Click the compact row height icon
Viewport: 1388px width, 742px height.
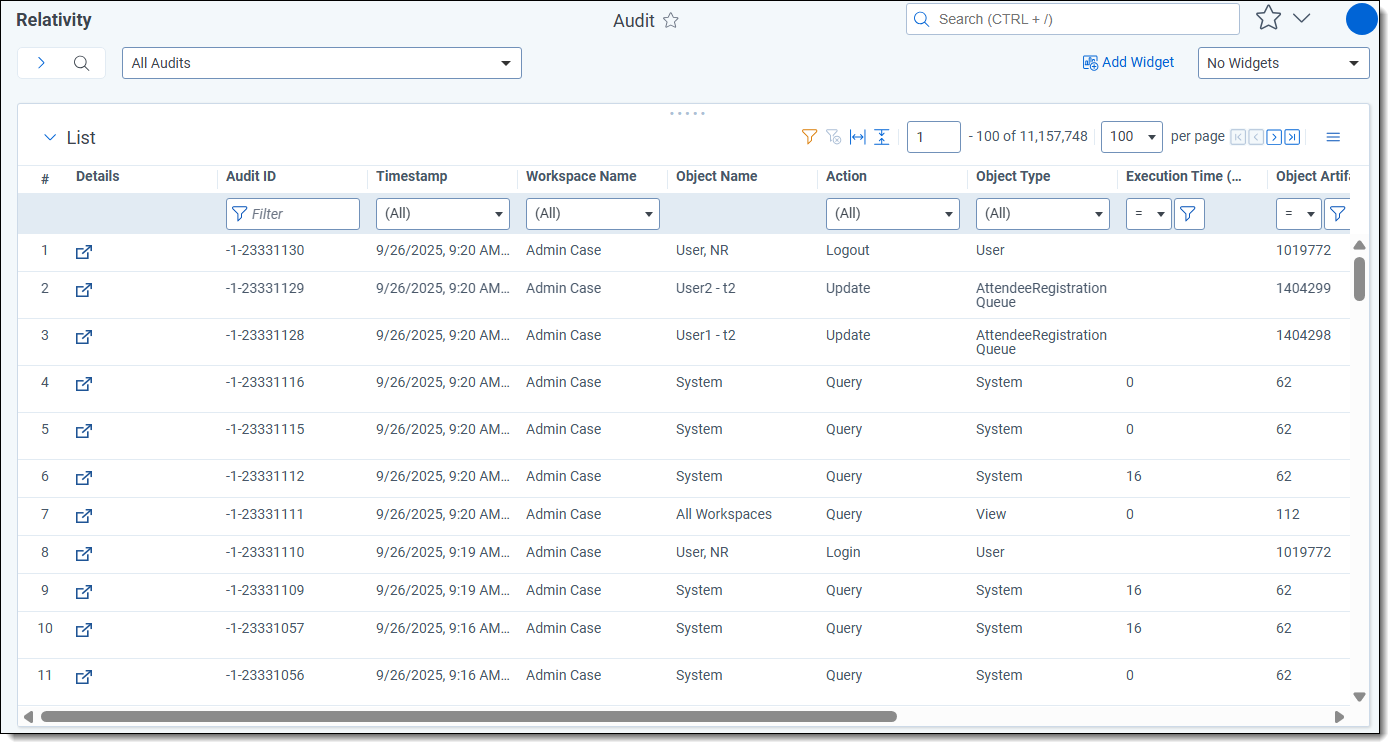881,137
